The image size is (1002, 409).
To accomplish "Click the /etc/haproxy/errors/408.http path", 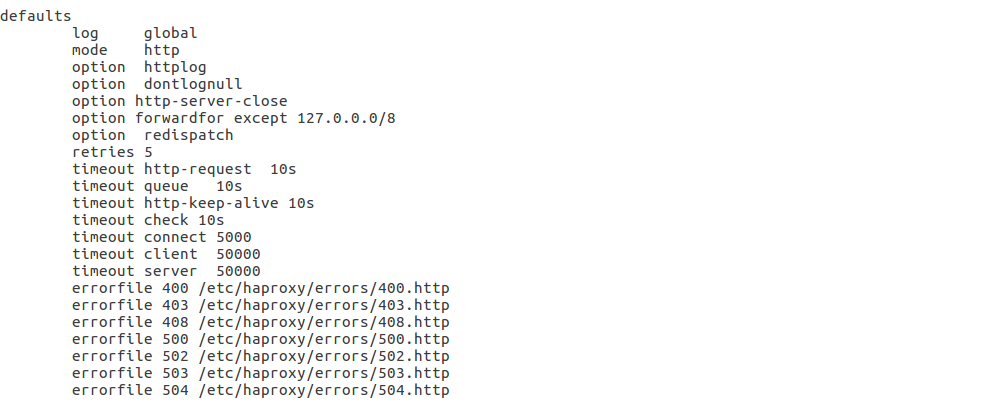I will pyautogui.click(x=323, y=322).
